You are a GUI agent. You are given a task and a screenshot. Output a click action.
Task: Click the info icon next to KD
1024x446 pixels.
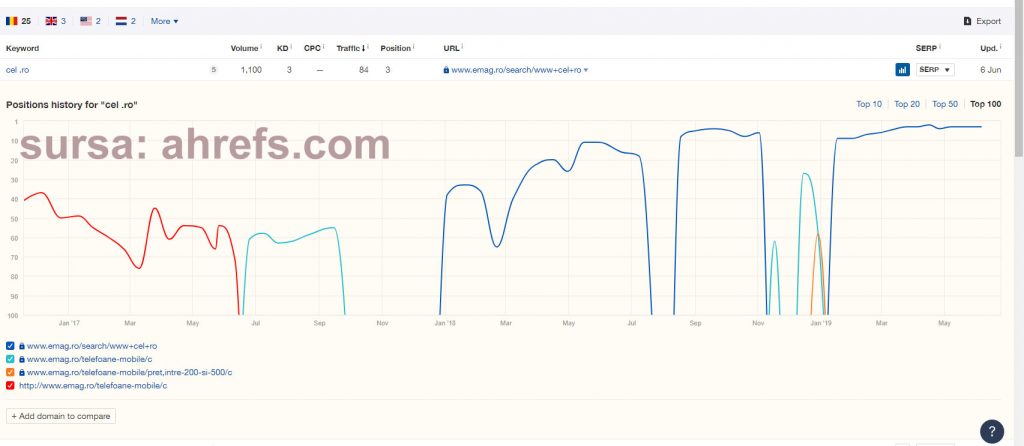(x=291, y=47)
